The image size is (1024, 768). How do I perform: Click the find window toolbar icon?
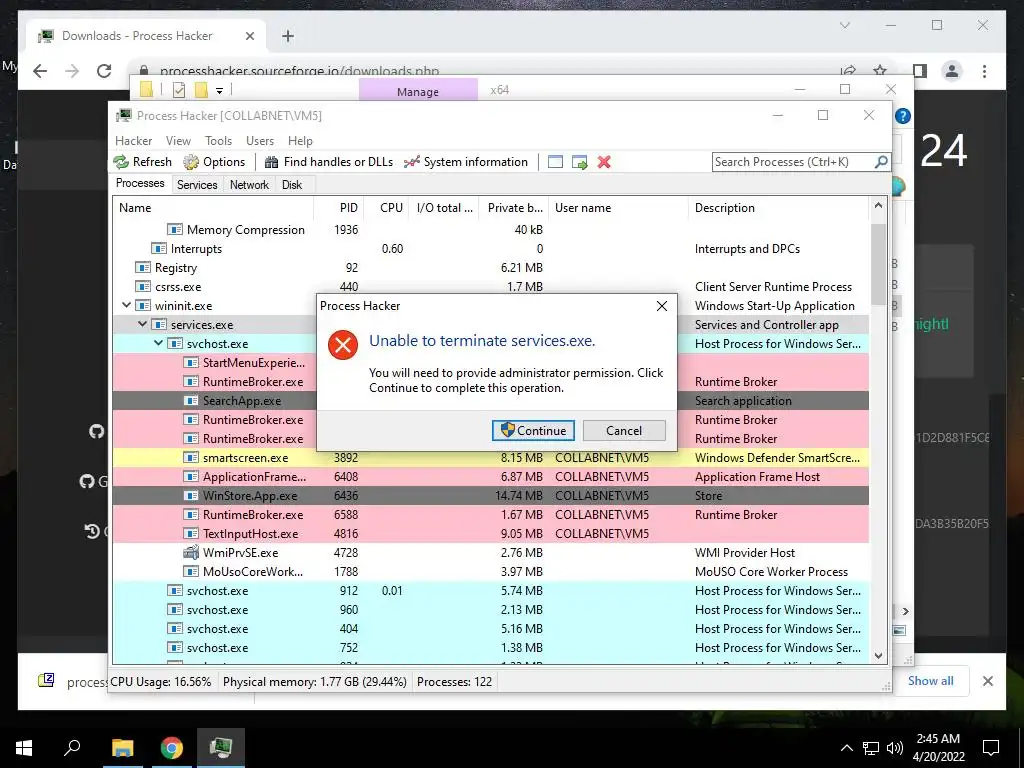tap(555, 162)
